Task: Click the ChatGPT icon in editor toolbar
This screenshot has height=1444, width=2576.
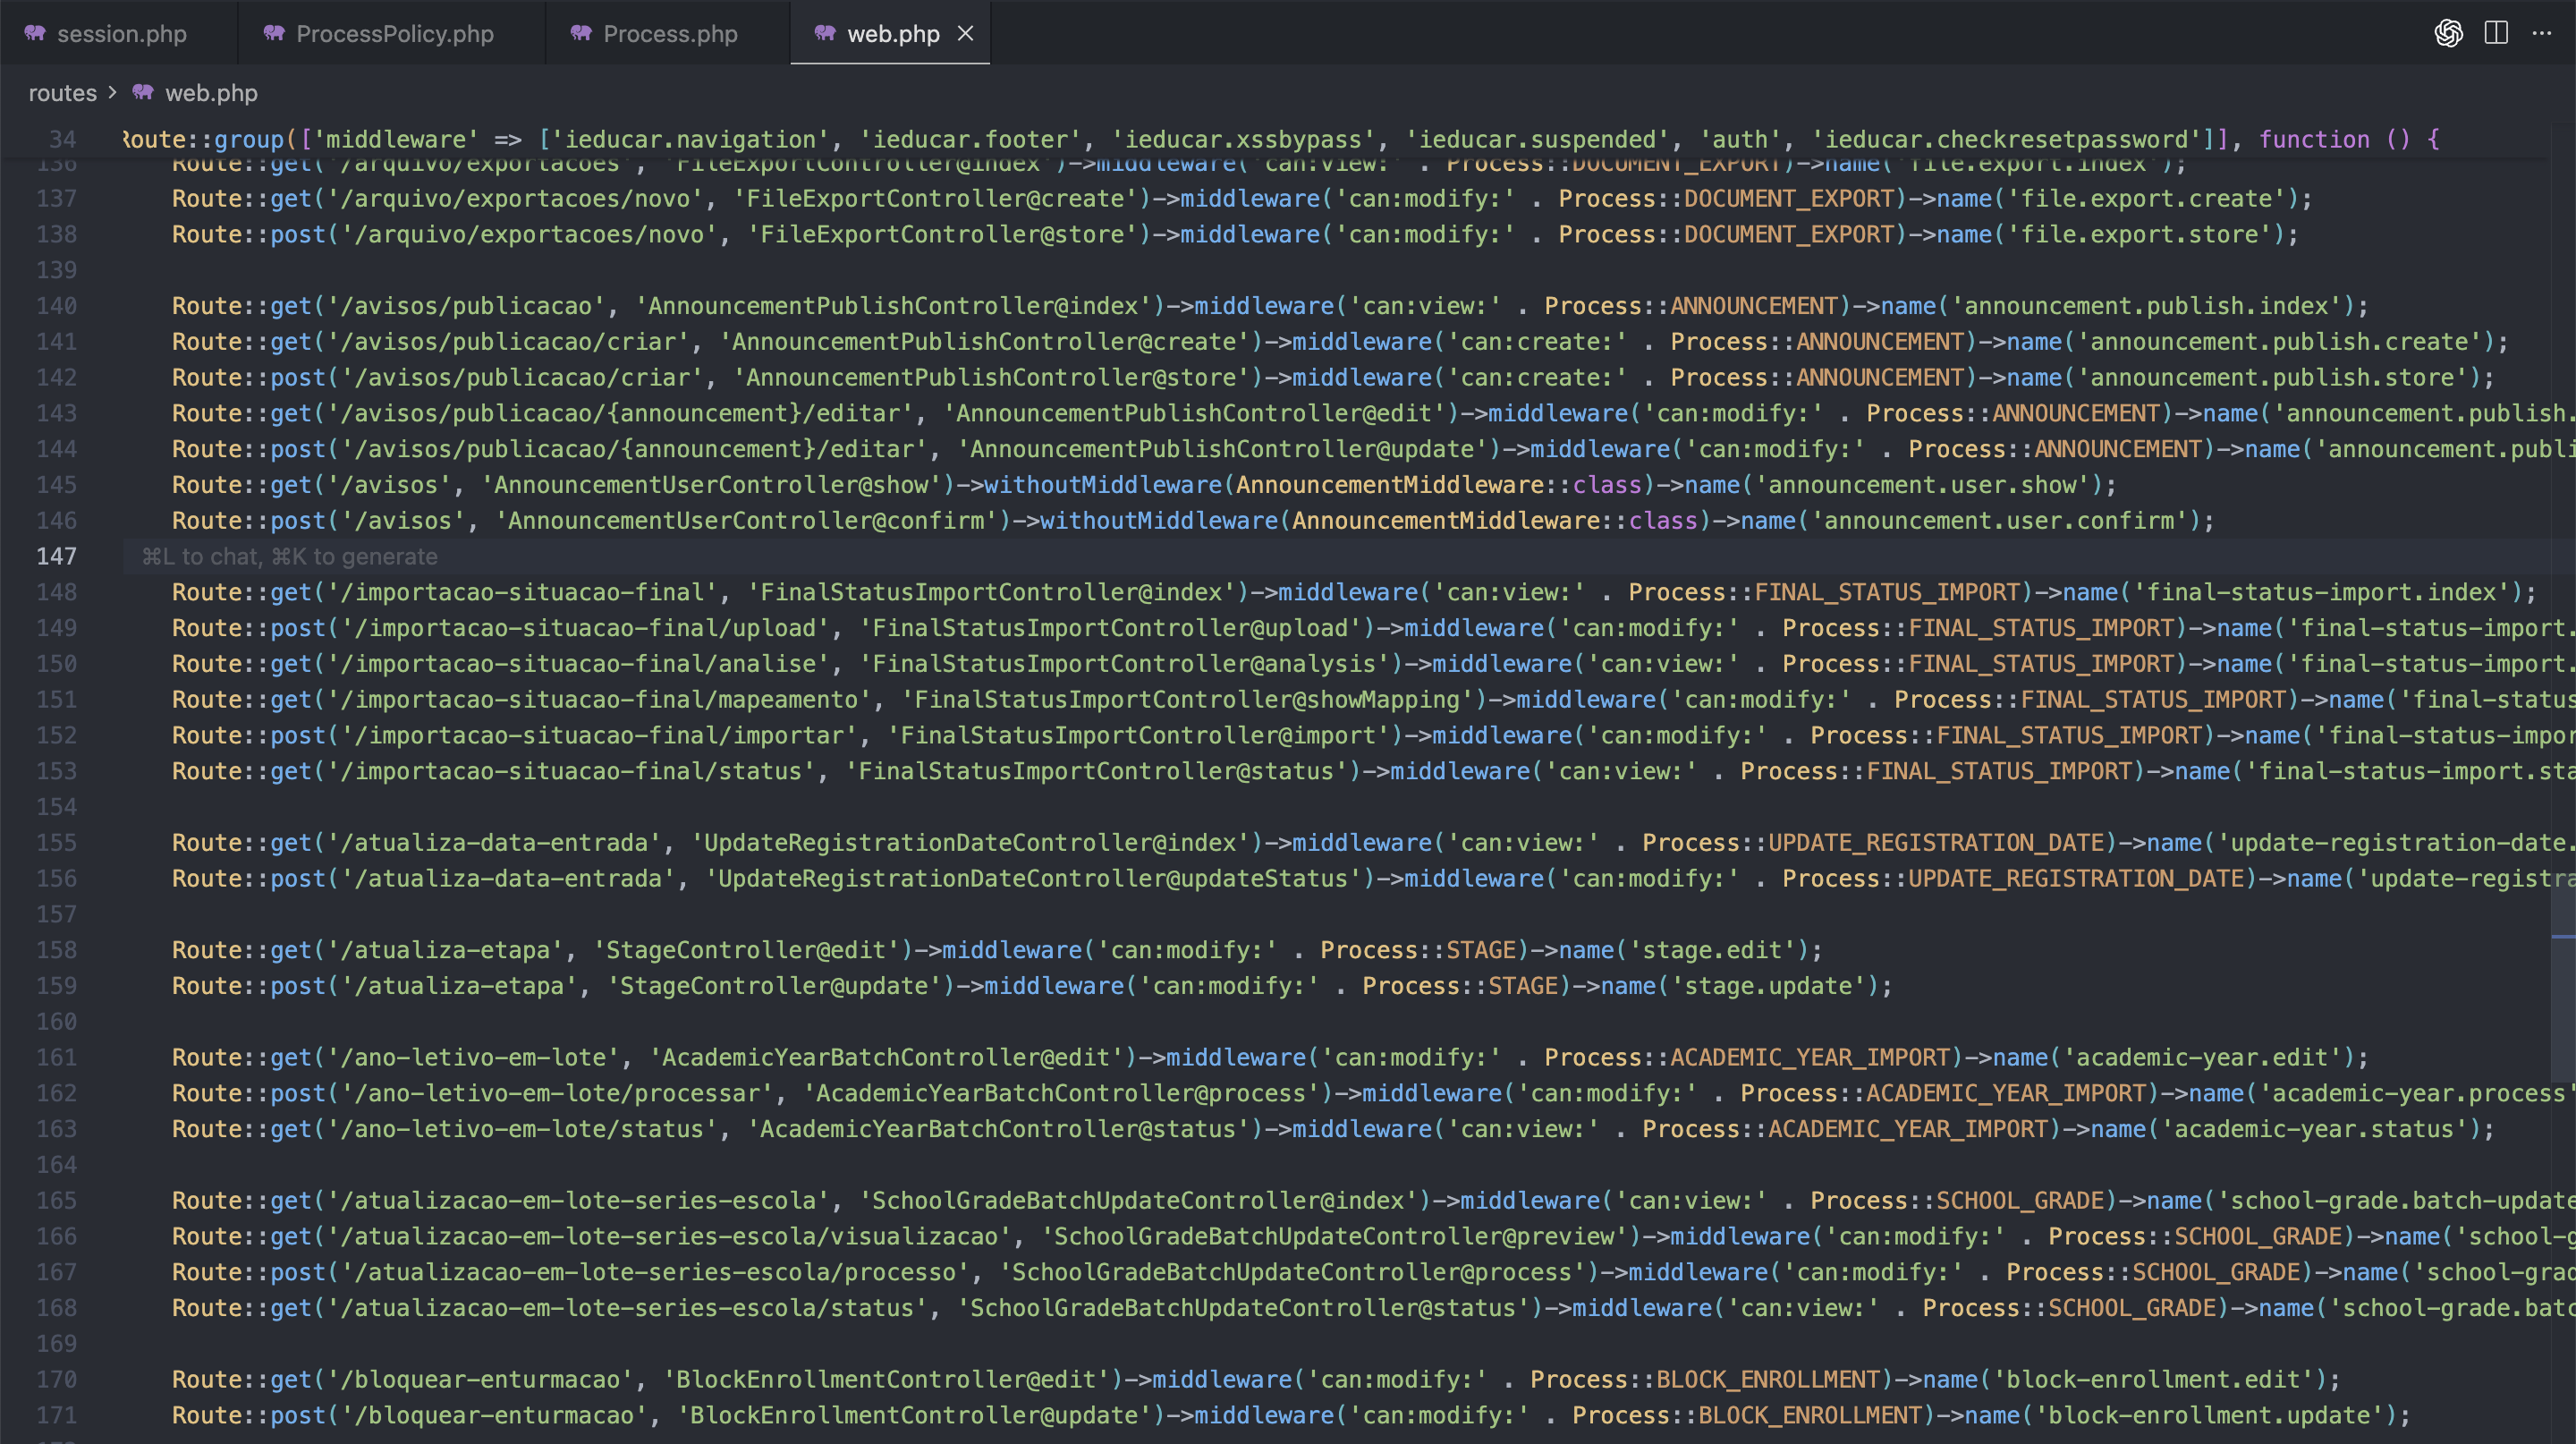Action: [x=2447, y=33]
